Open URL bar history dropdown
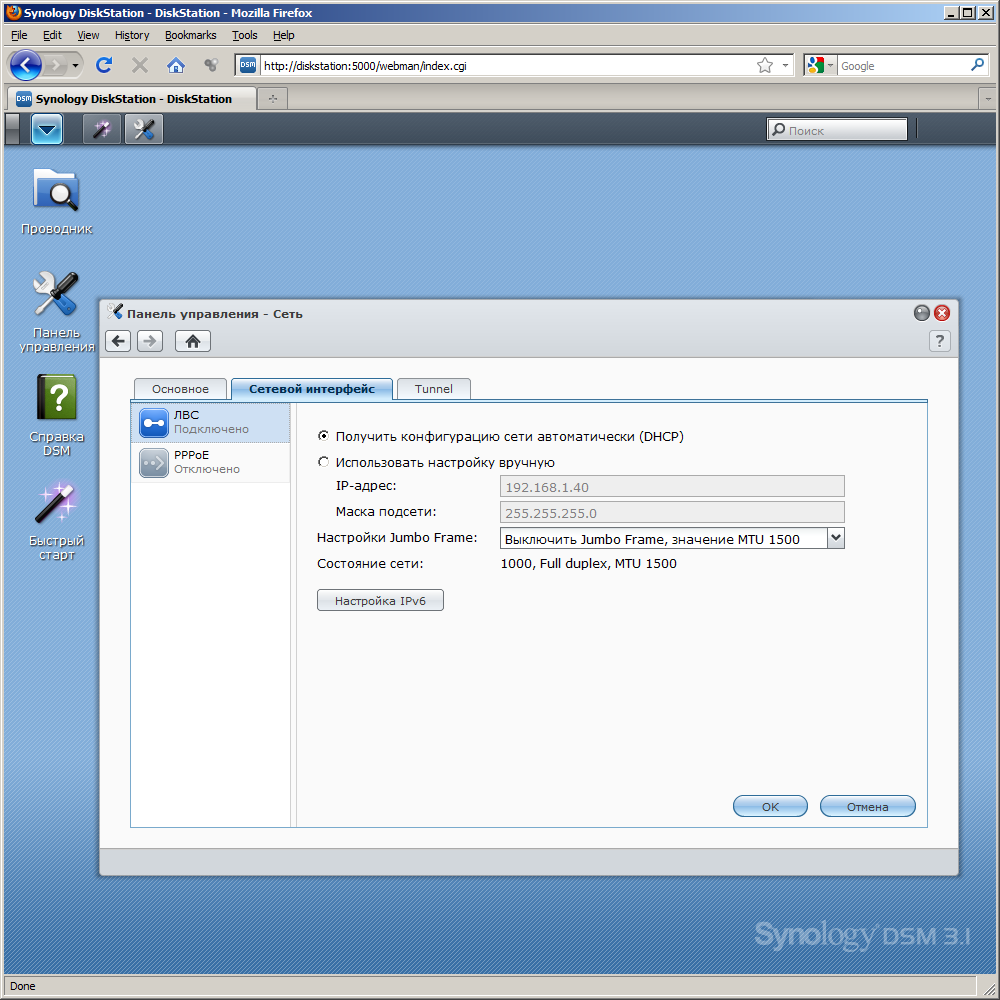This screenshot has height=1000, width=1000. [785, 65]
